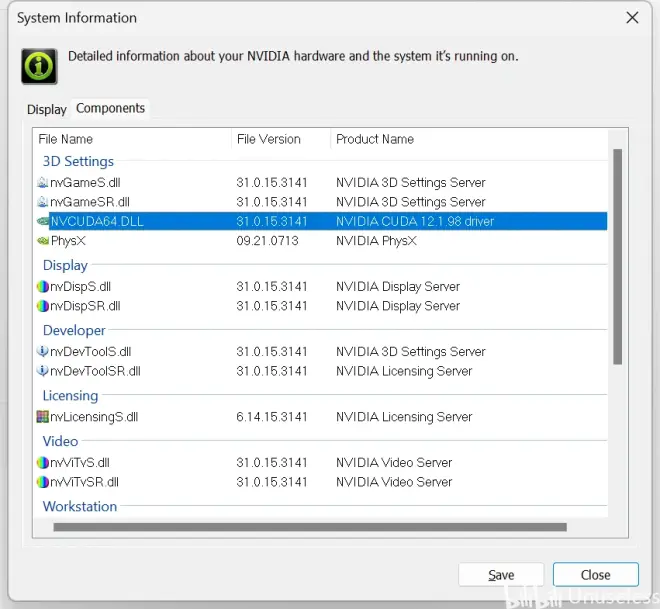
Task: Click the nvGameS.dll file icon
Action: pos(43,183)
